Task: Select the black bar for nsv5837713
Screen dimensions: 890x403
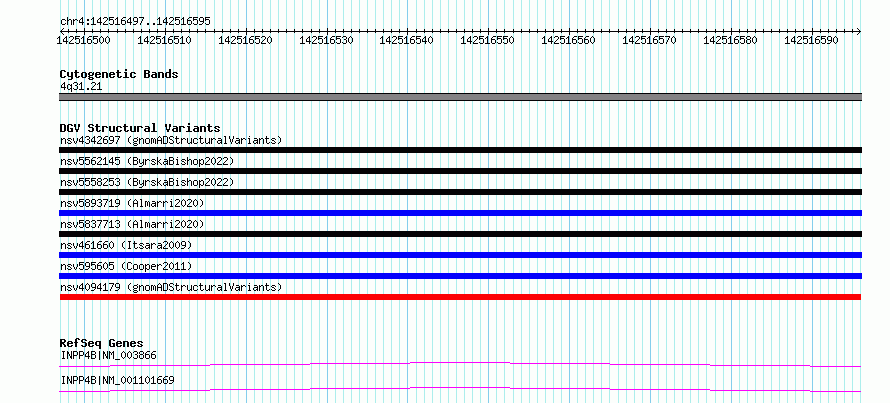Action: pos(461,234)
